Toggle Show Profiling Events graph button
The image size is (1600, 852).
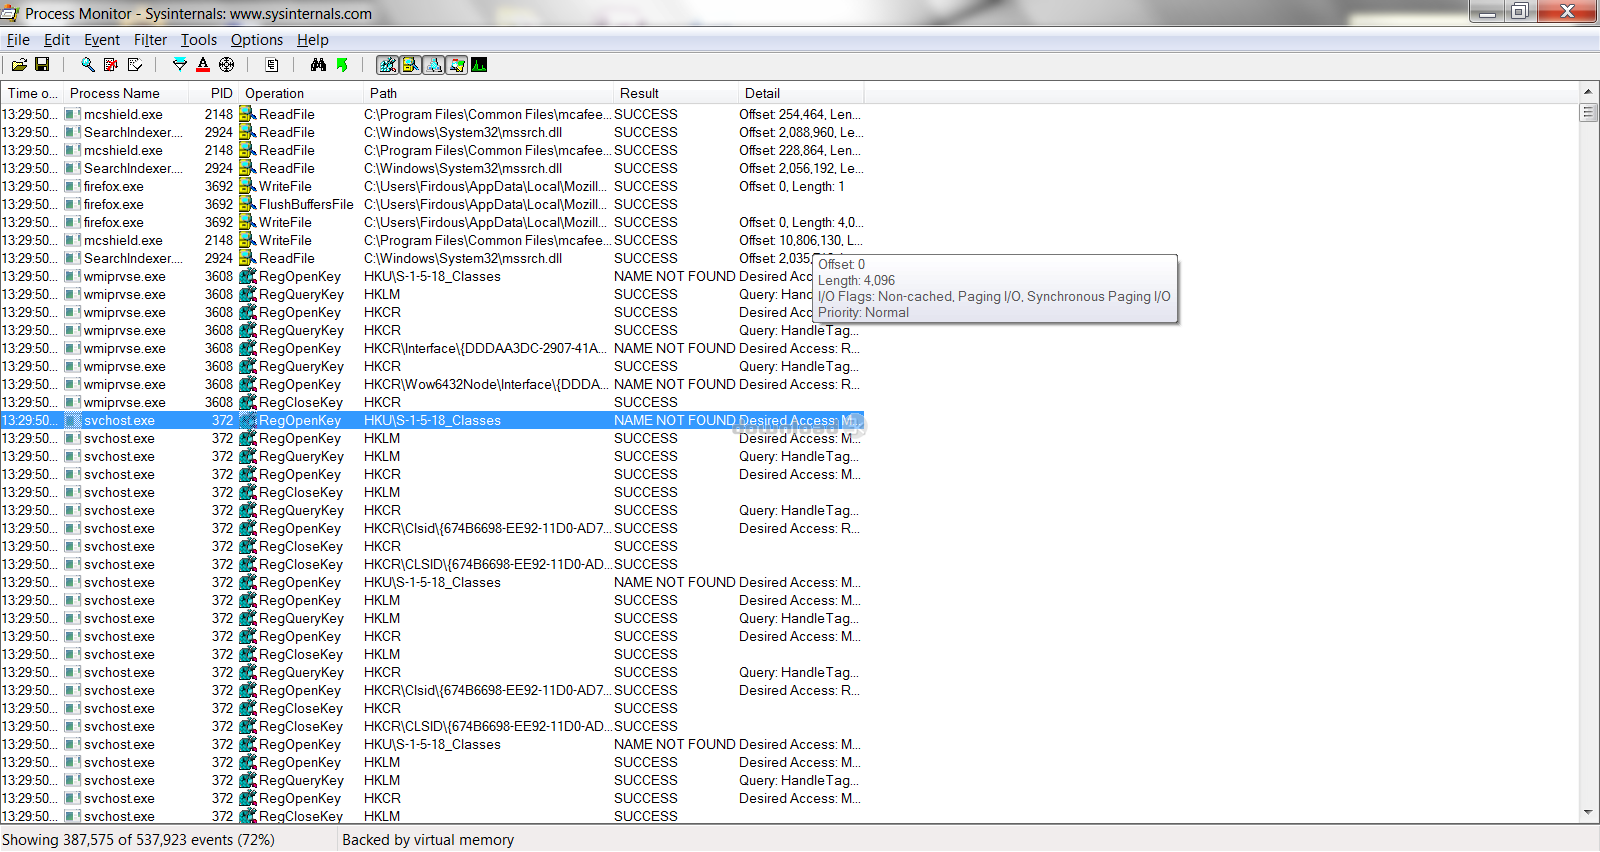pos(480,65)
